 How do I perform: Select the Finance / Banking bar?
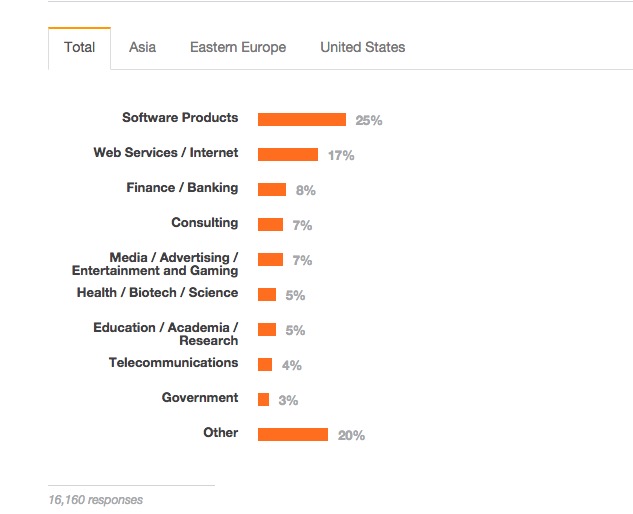click(271, 190)
